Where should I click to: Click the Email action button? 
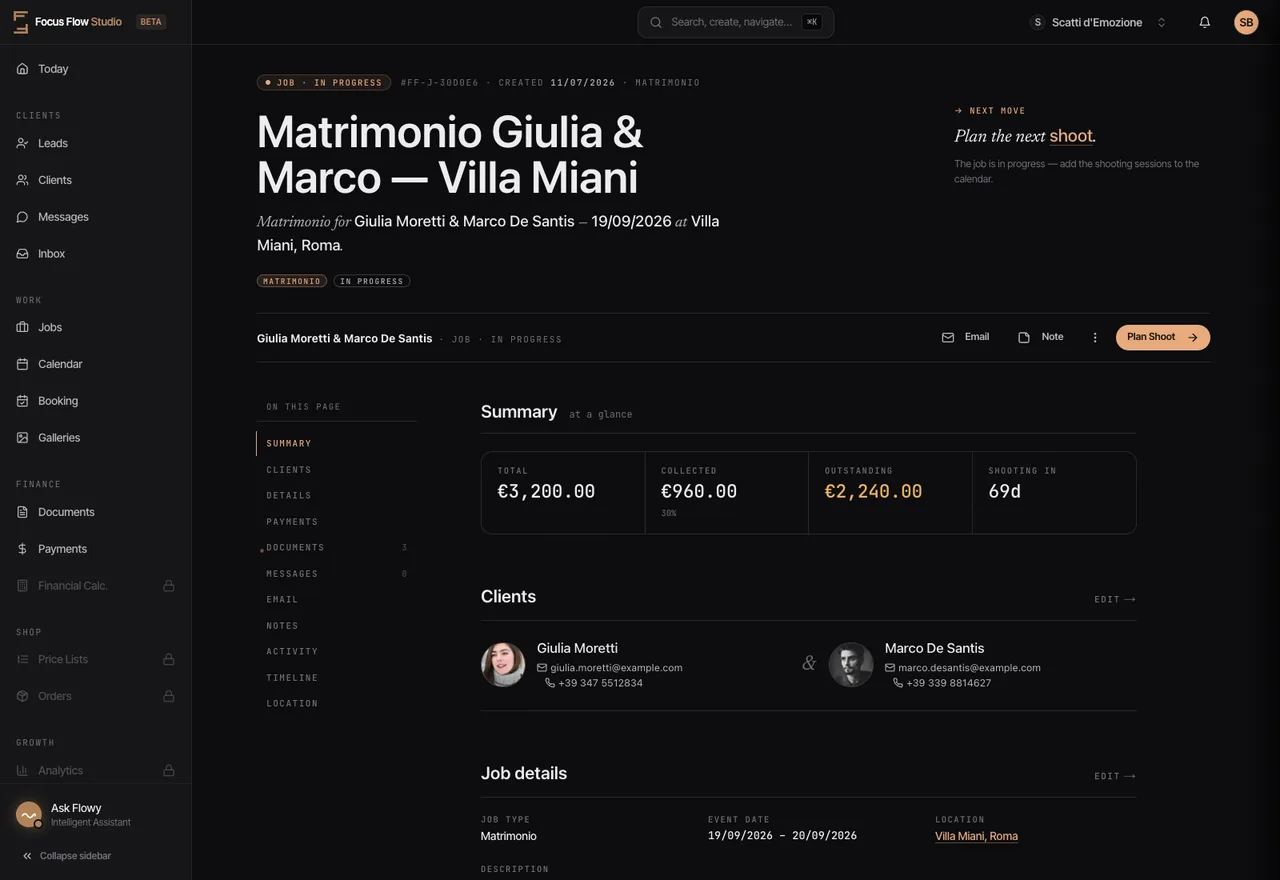click(x=965, y=337)
